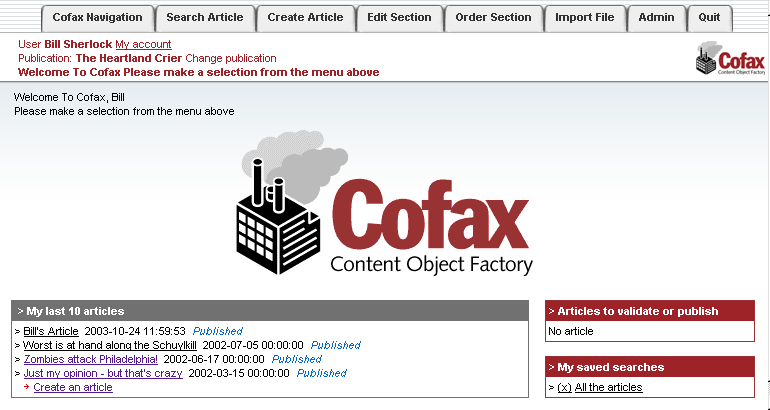Click date 2002-07-05 00:00:00
Viewport: 770px width, 410px height.
click(253, 345)
